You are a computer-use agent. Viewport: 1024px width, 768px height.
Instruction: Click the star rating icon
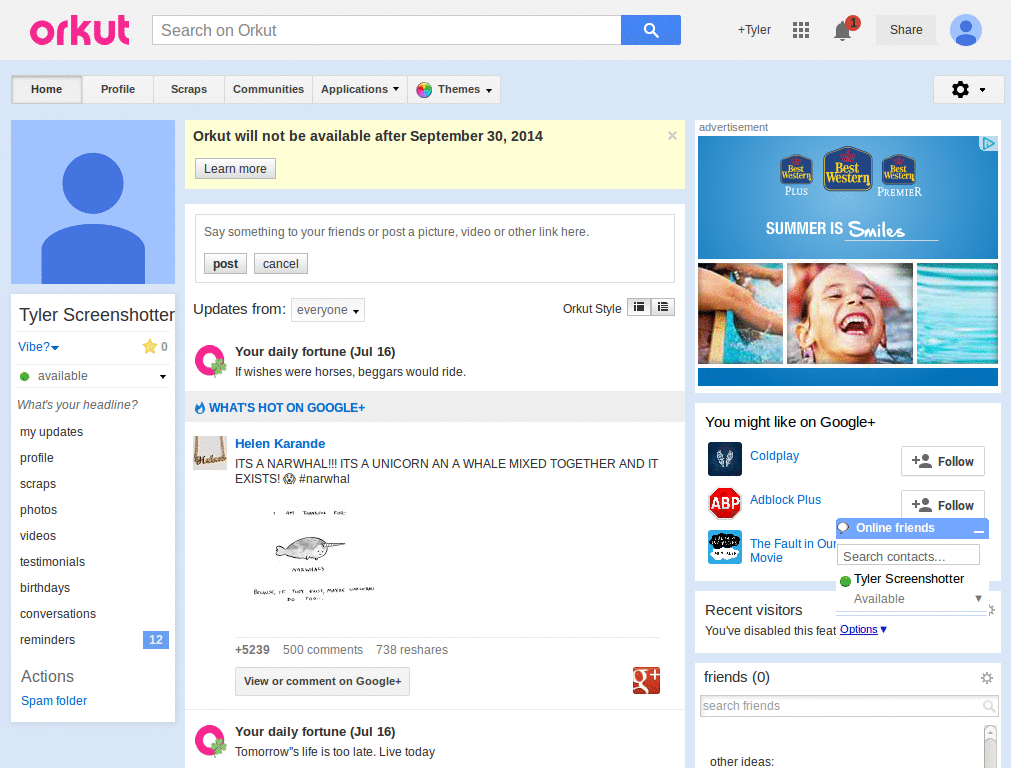coord(150,346)
